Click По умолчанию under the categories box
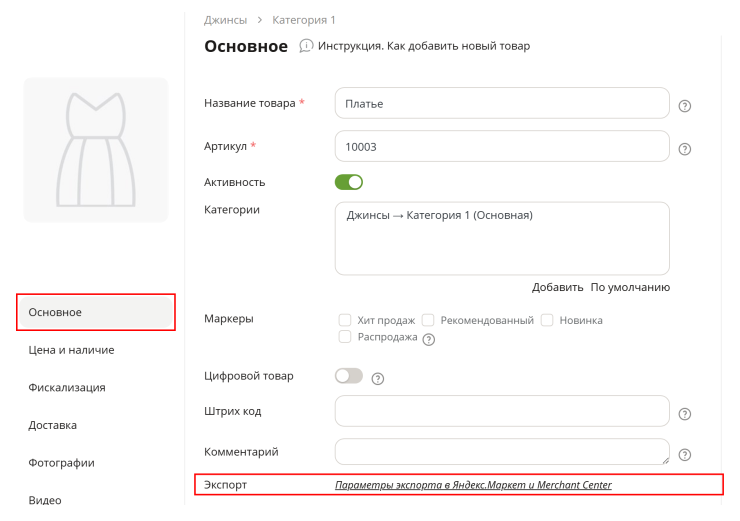This screenshot has width=740, height=521. point(630,287)
